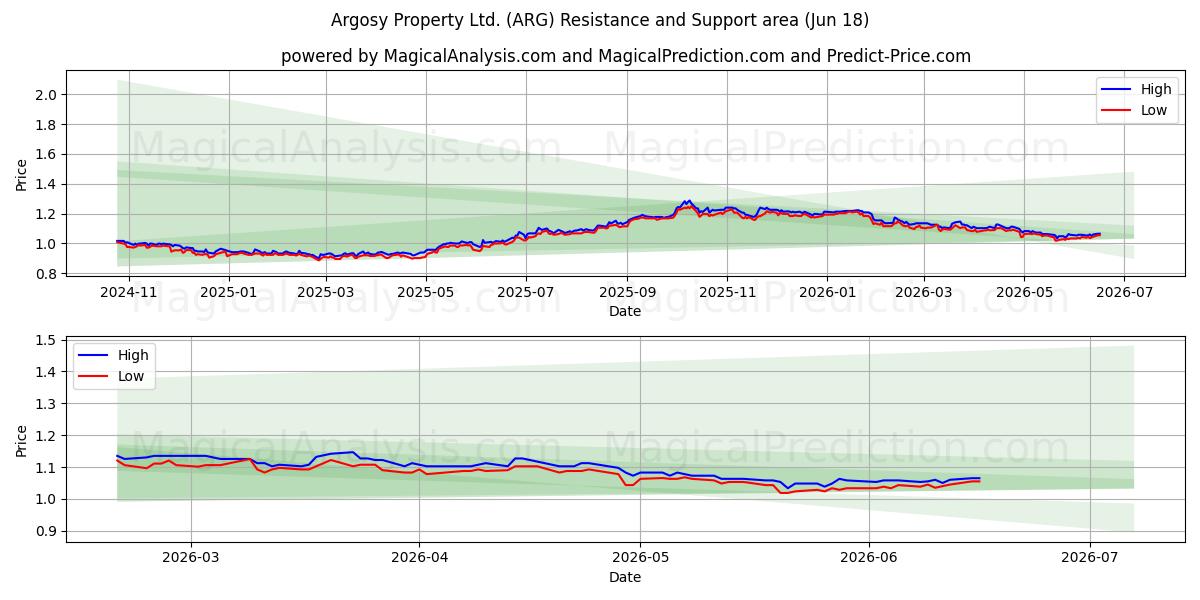The height and width of the screenshot is (600, 1200).
Task: Click the '0.8' price tick label
Action: [x=48, y=273]
